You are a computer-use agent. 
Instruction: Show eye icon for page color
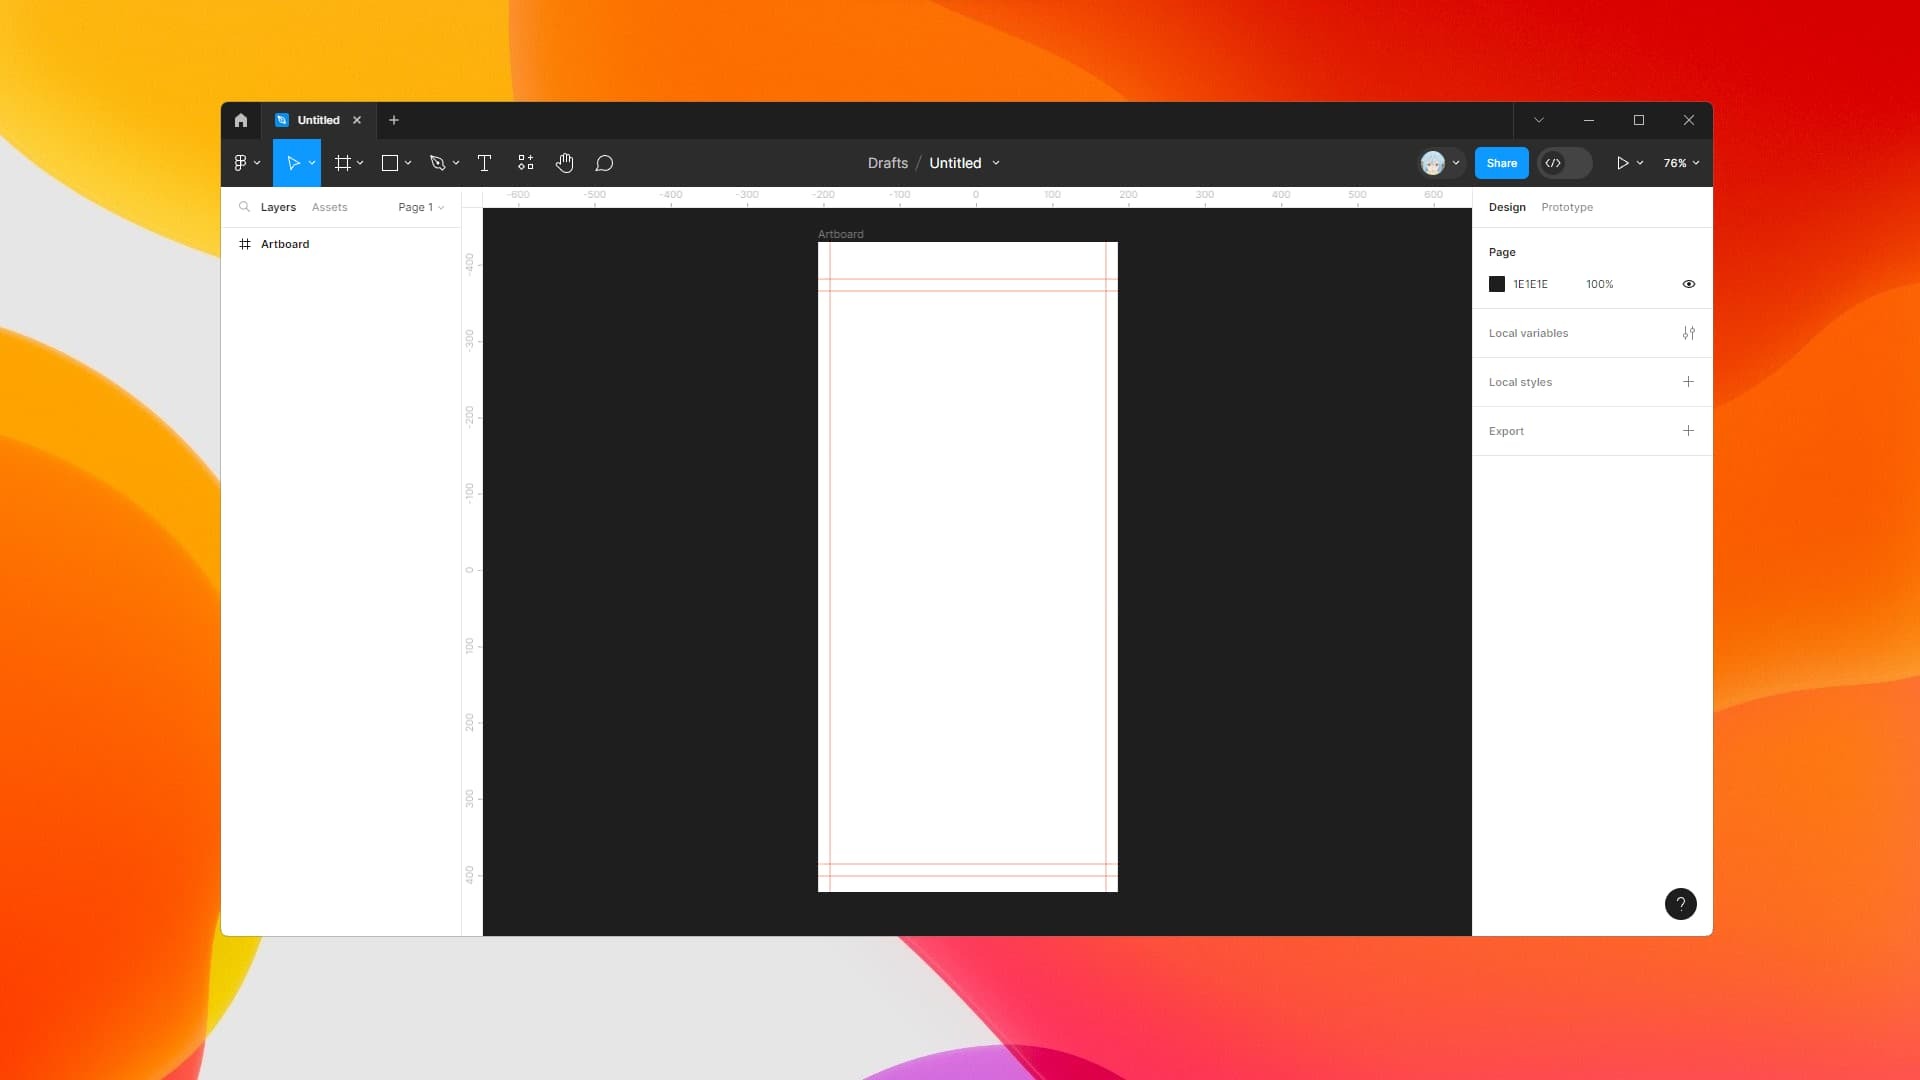(1689, 284)
